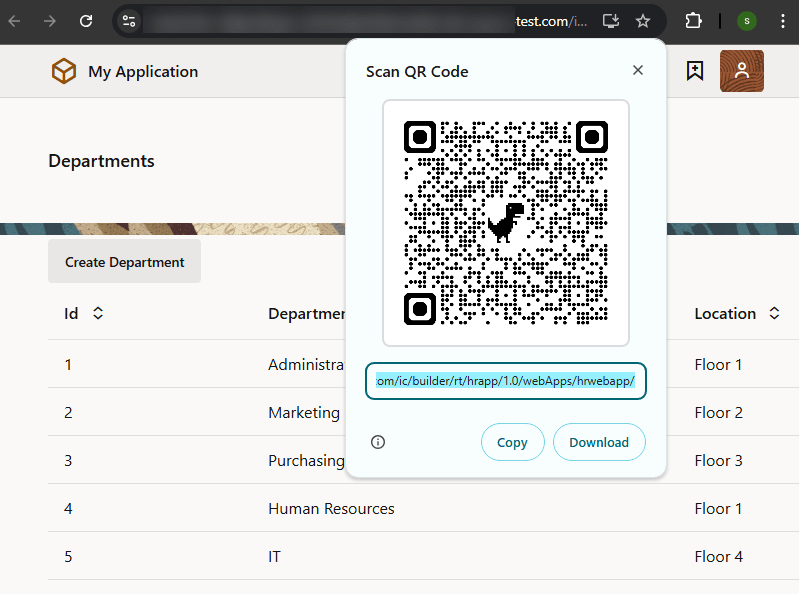The image size is (799, 594).
Task: Click the browser forward arrow
Action: [x=50, y=21]
